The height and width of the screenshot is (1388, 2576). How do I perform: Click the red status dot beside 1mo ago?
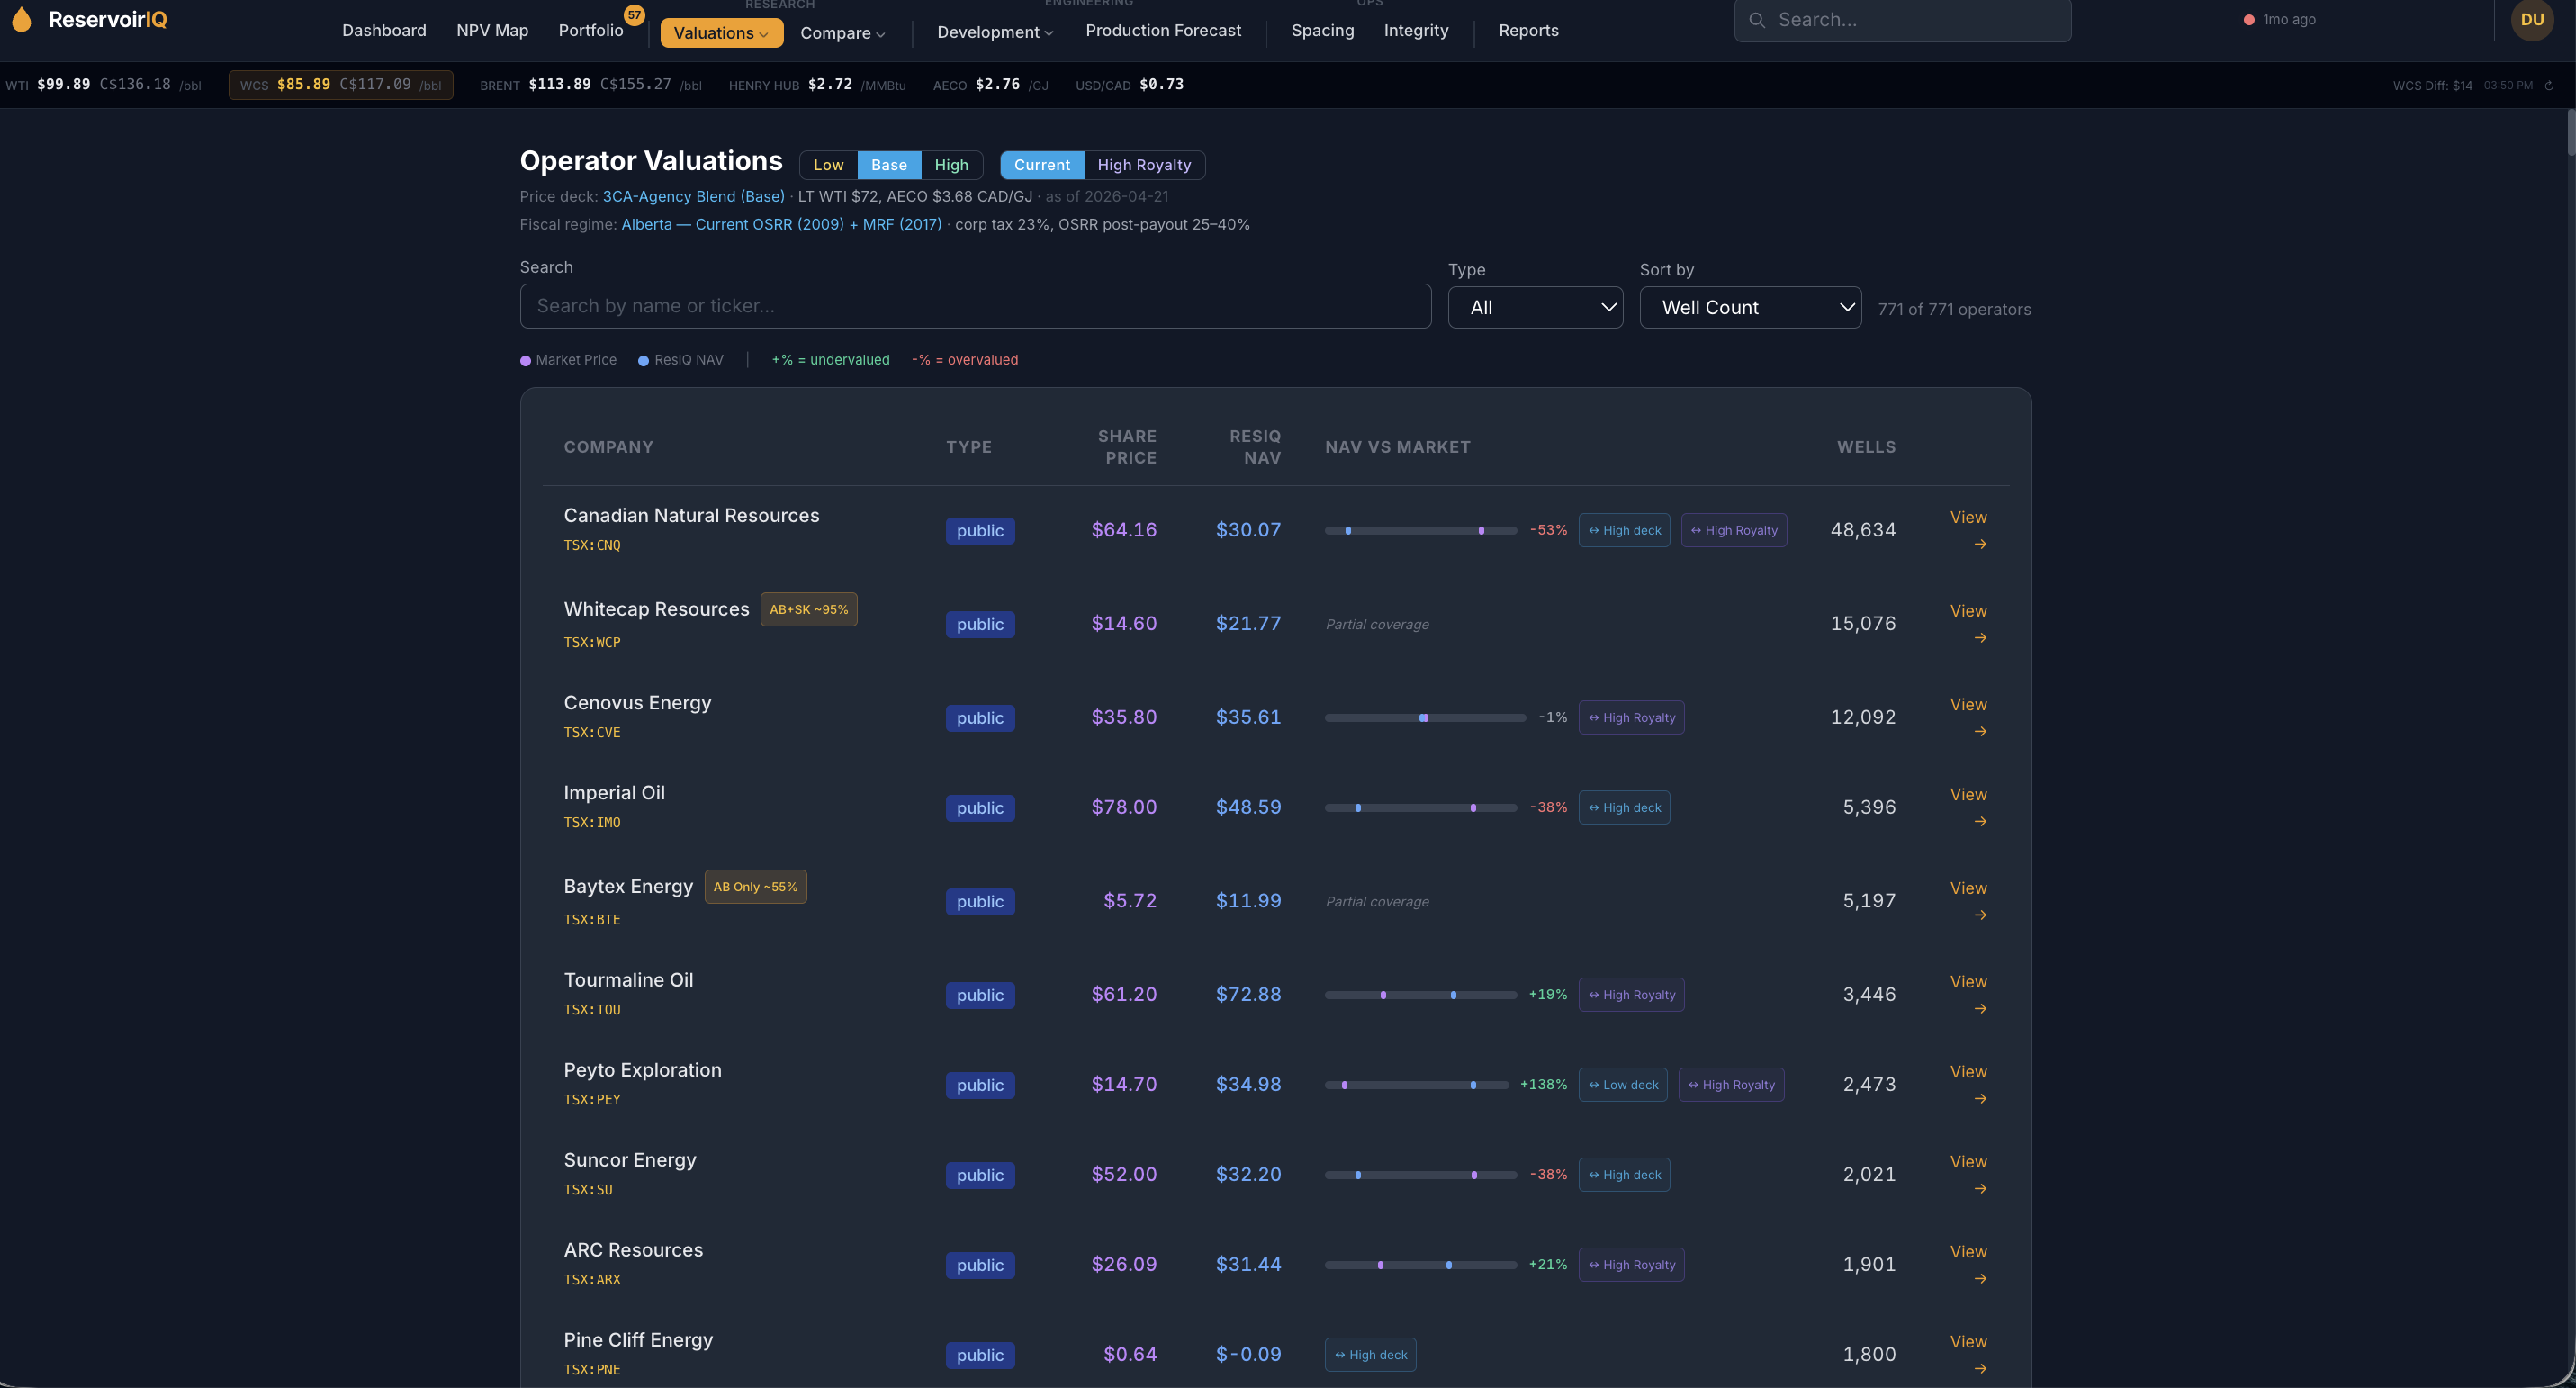(2248, 20)
